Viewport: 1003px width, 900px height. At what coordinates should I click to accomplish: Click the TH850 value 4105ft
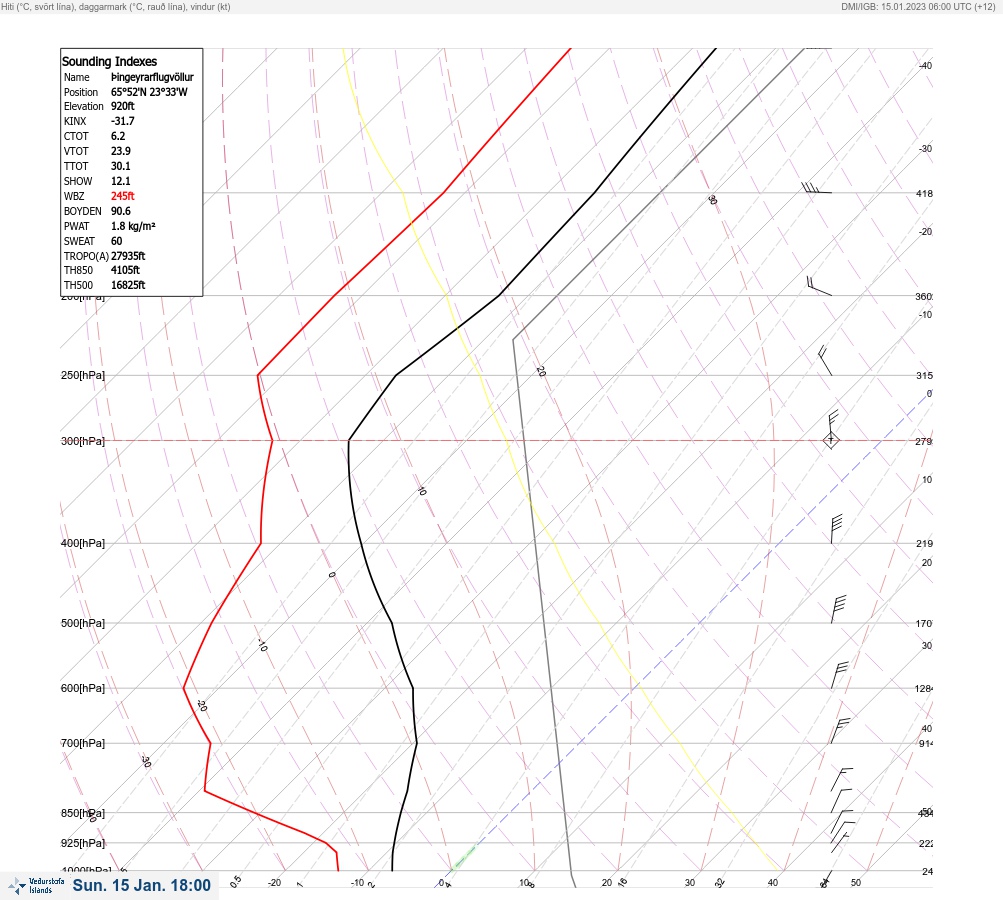[x=125, y=270]
